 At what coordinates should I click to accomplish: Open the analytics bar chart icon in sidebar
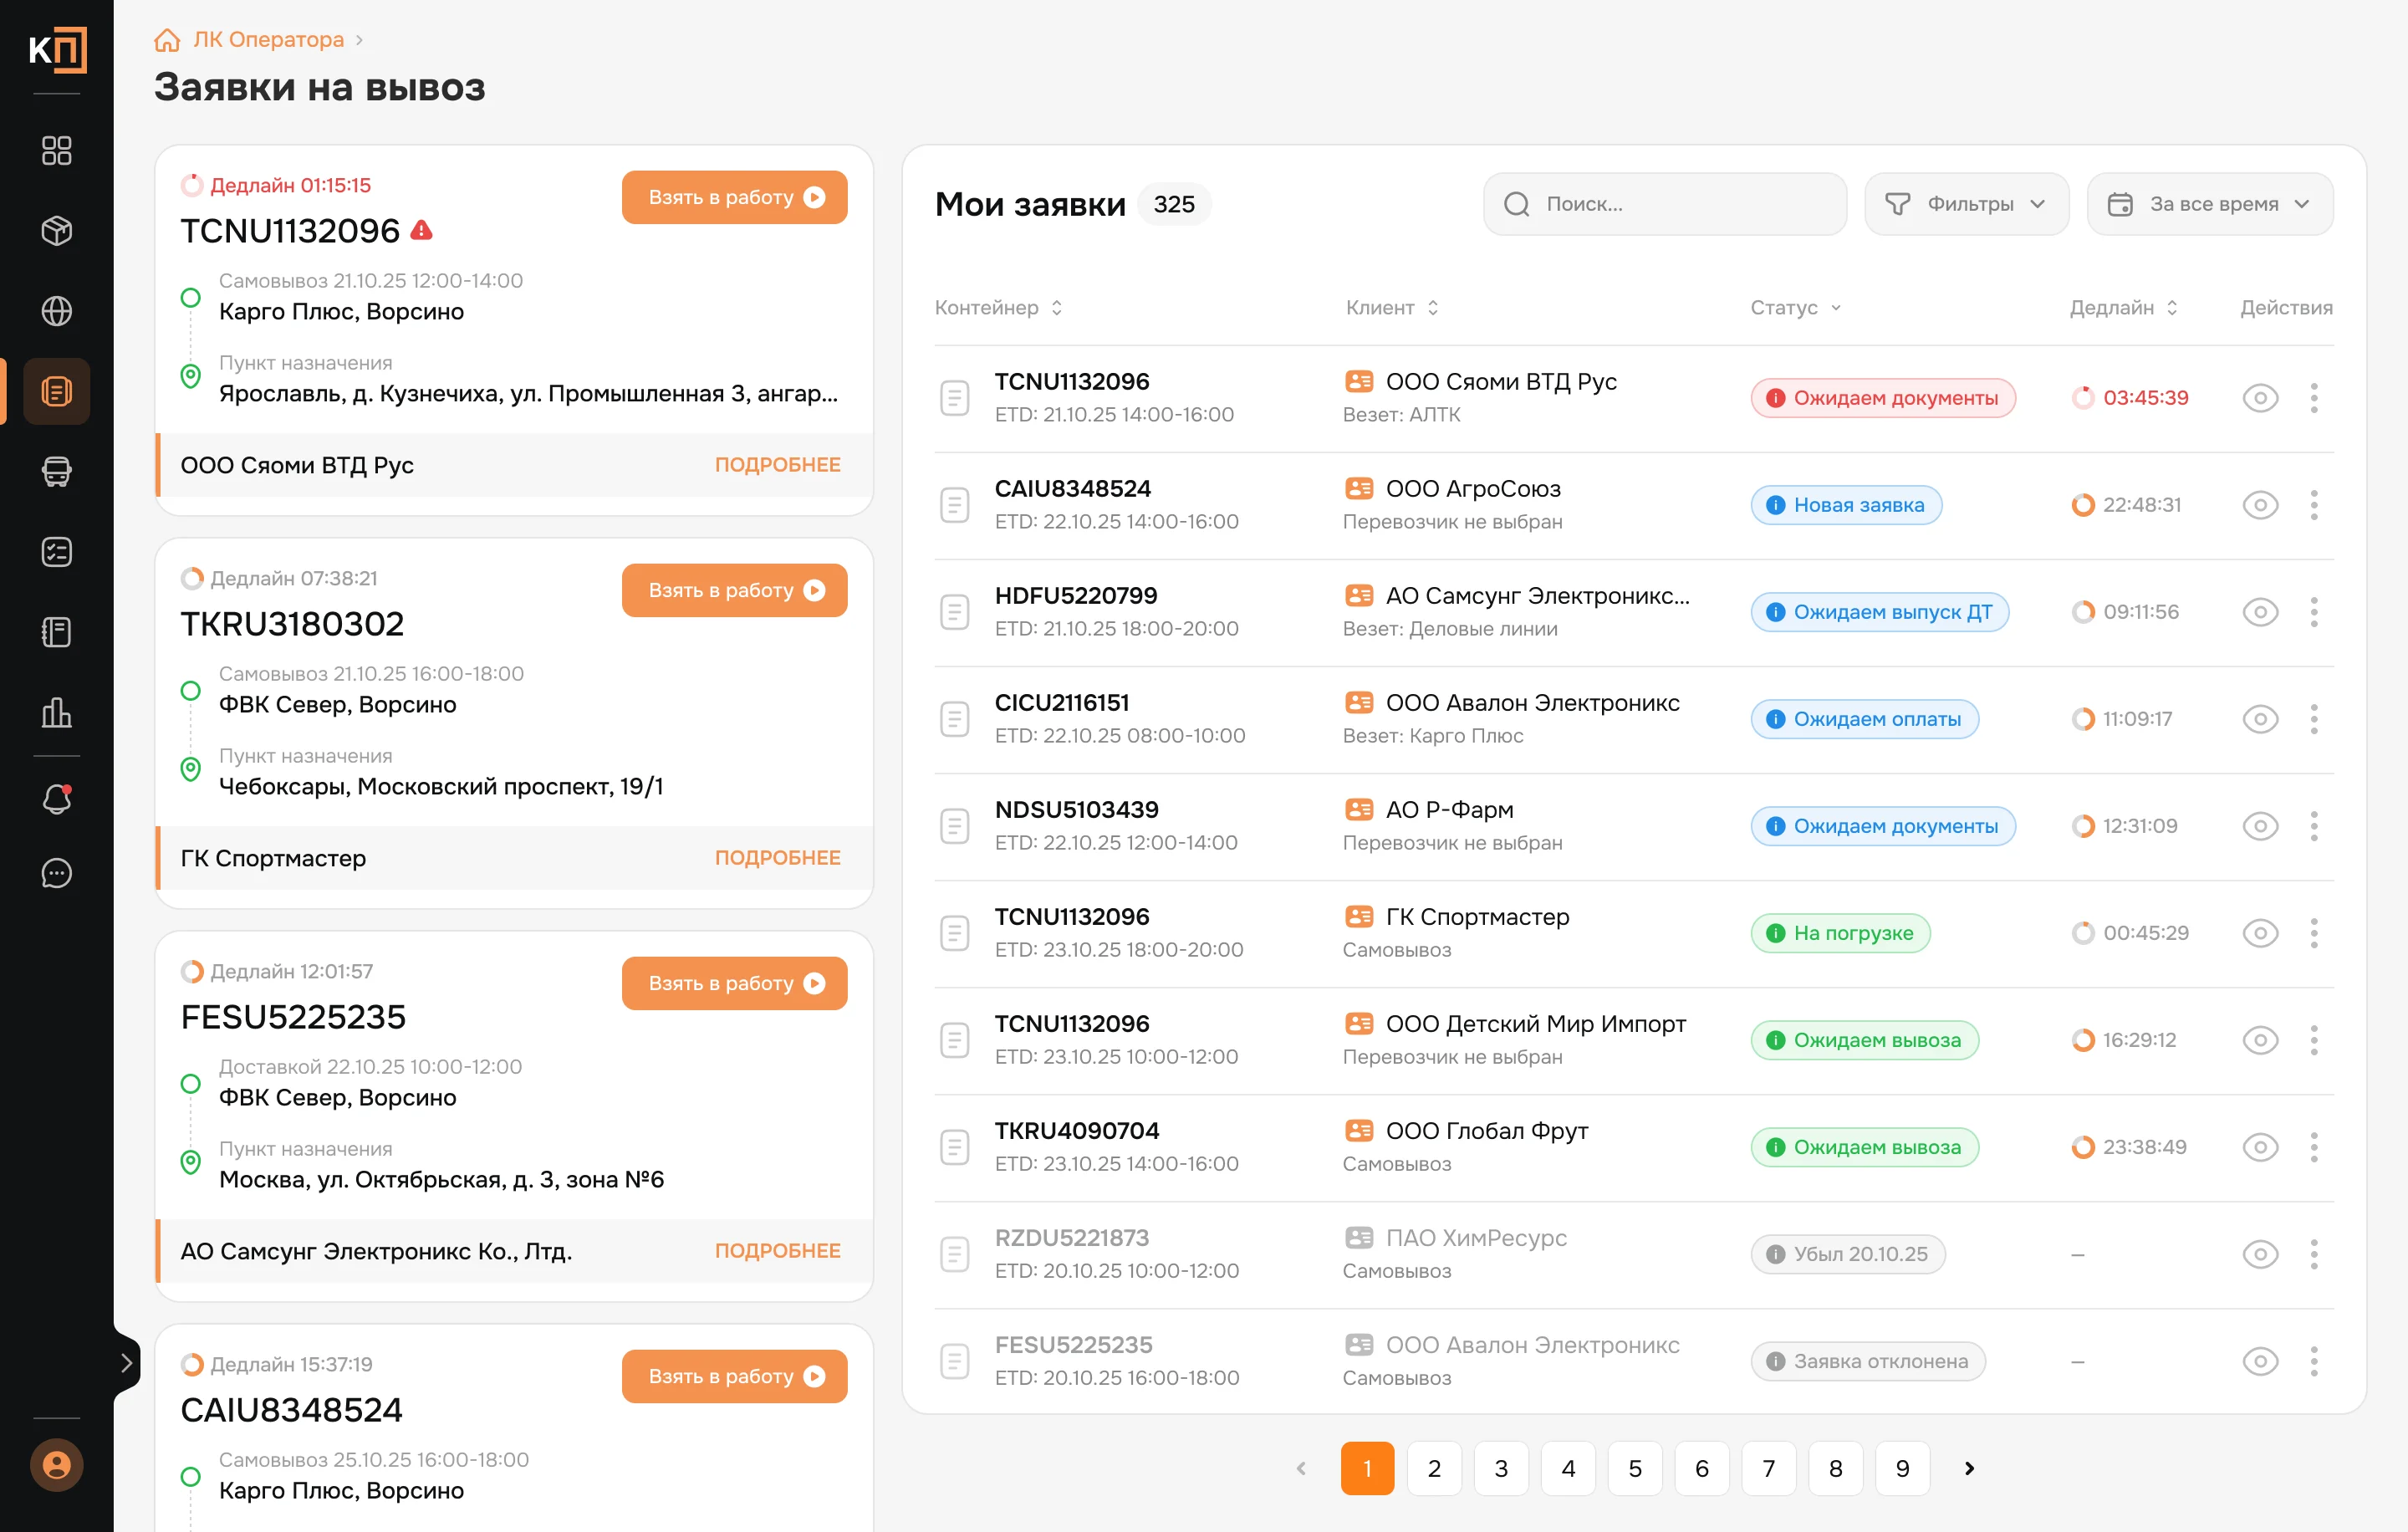56,712
